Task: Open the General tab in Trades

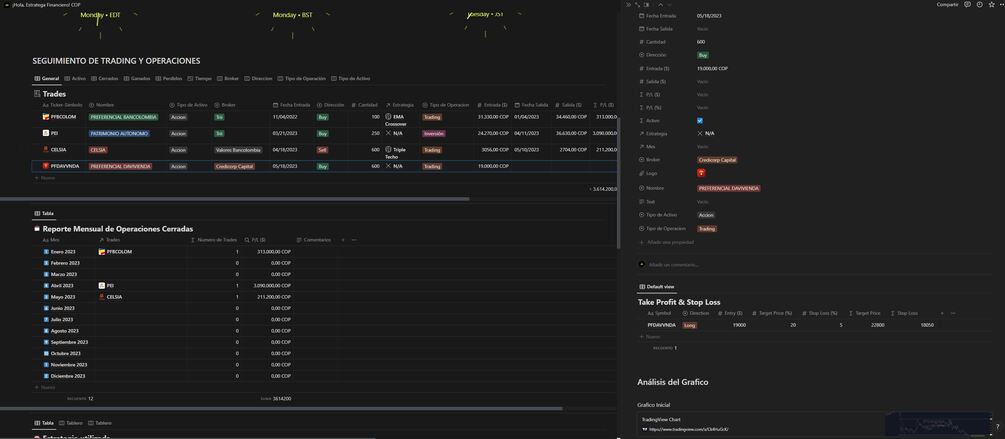Action: pos(46,79)
